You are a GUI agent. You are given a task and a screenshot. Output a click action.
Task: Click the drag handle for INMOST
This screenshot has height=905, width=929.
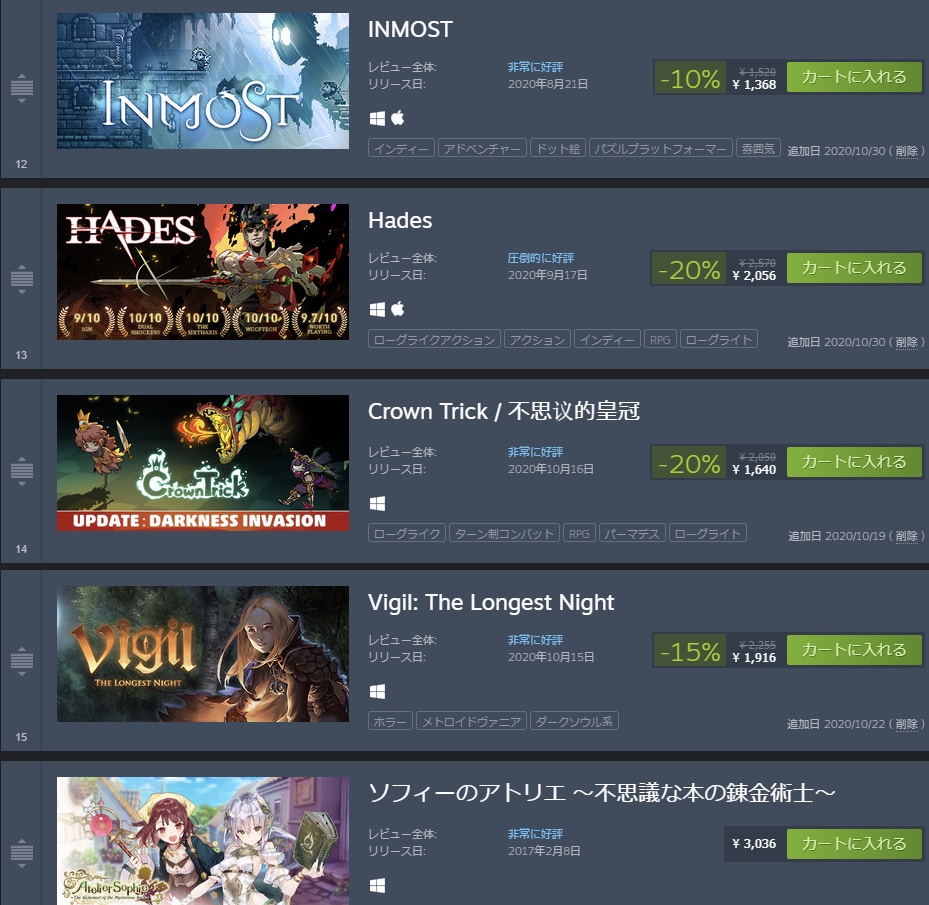click(x=22, y=88)
